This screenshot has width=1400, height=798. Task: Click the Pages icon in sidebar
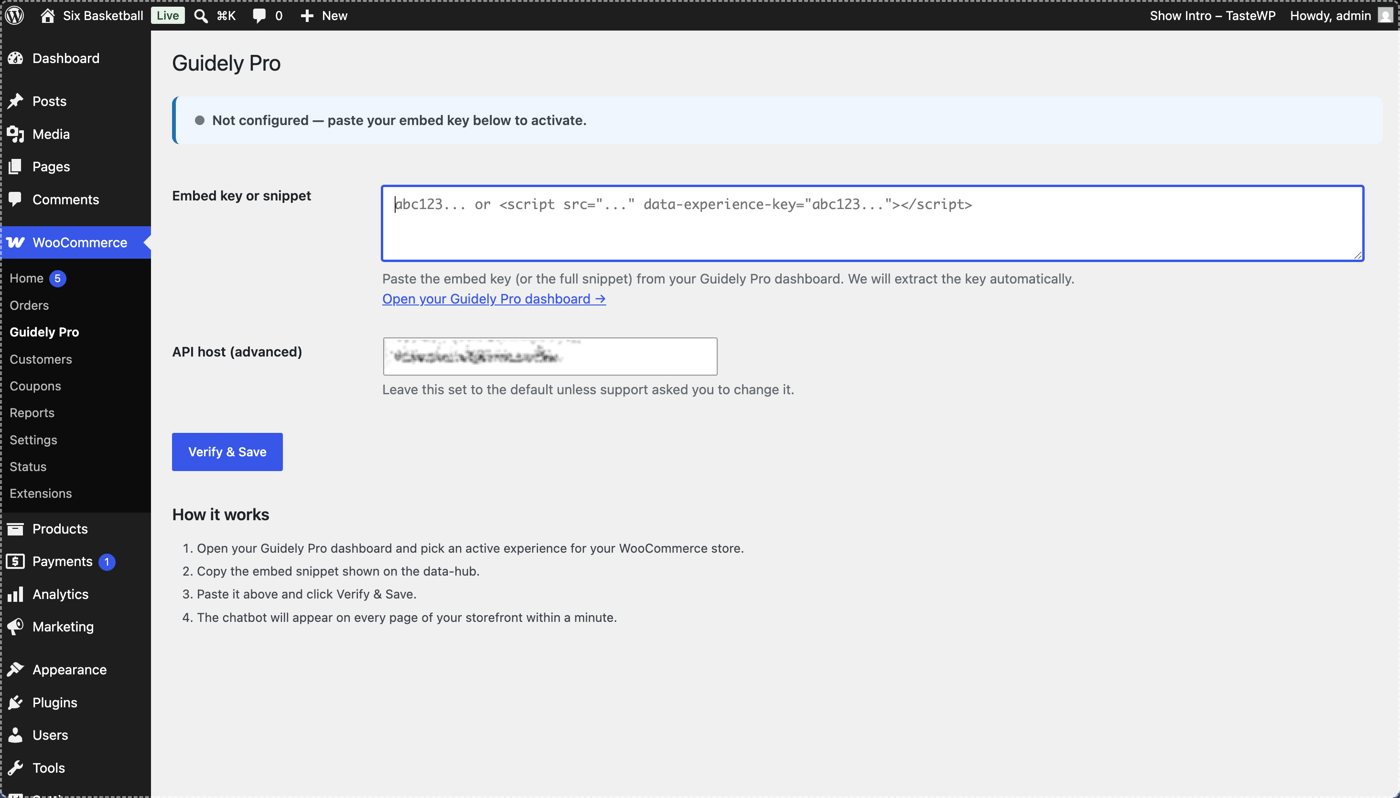click(x=16, y=167)
